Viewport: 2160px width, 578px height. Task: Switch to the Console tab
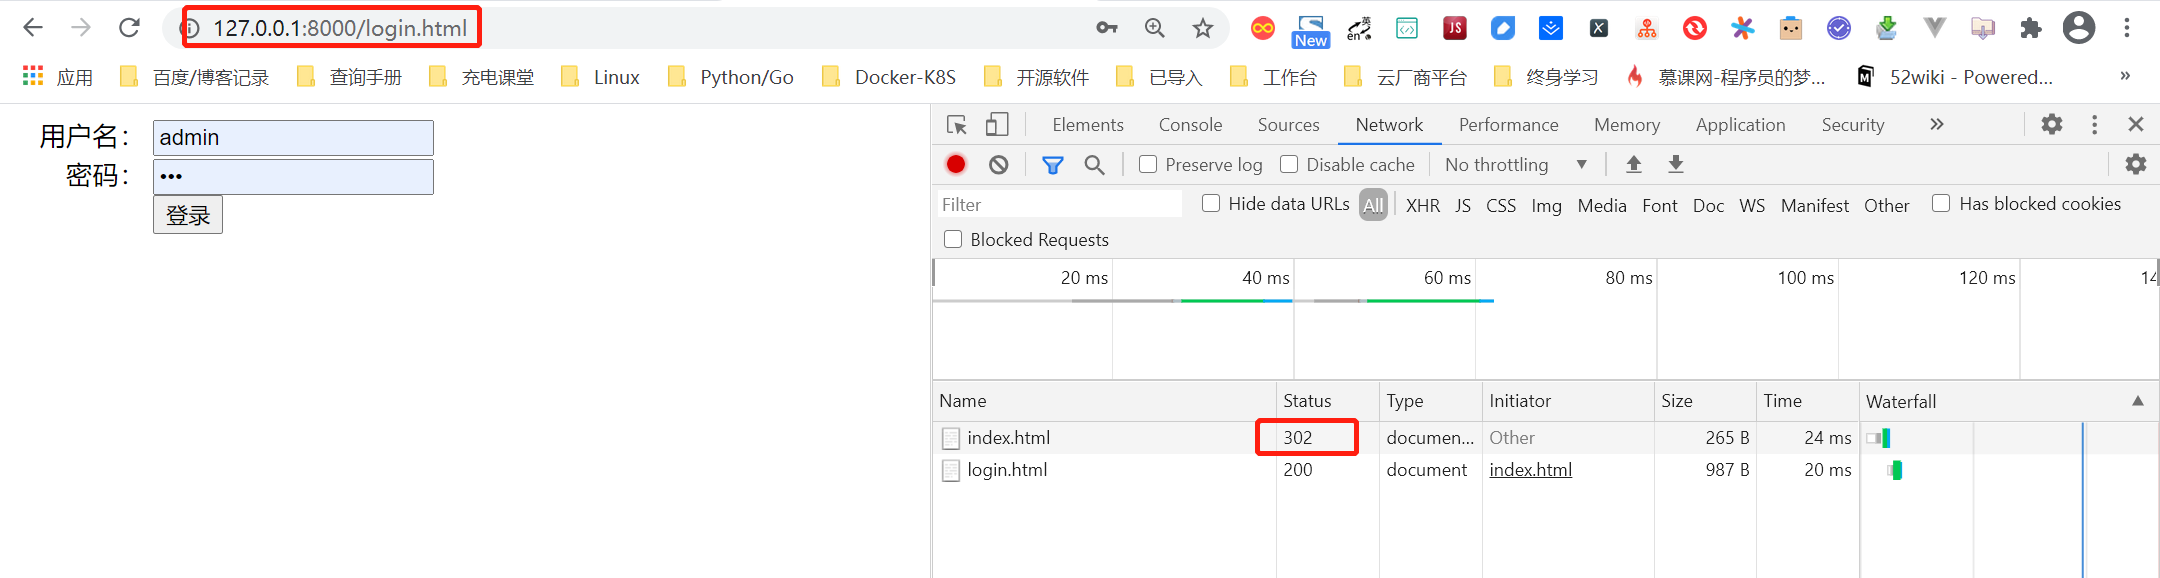pyautogui.click(x=1190, y=125)
